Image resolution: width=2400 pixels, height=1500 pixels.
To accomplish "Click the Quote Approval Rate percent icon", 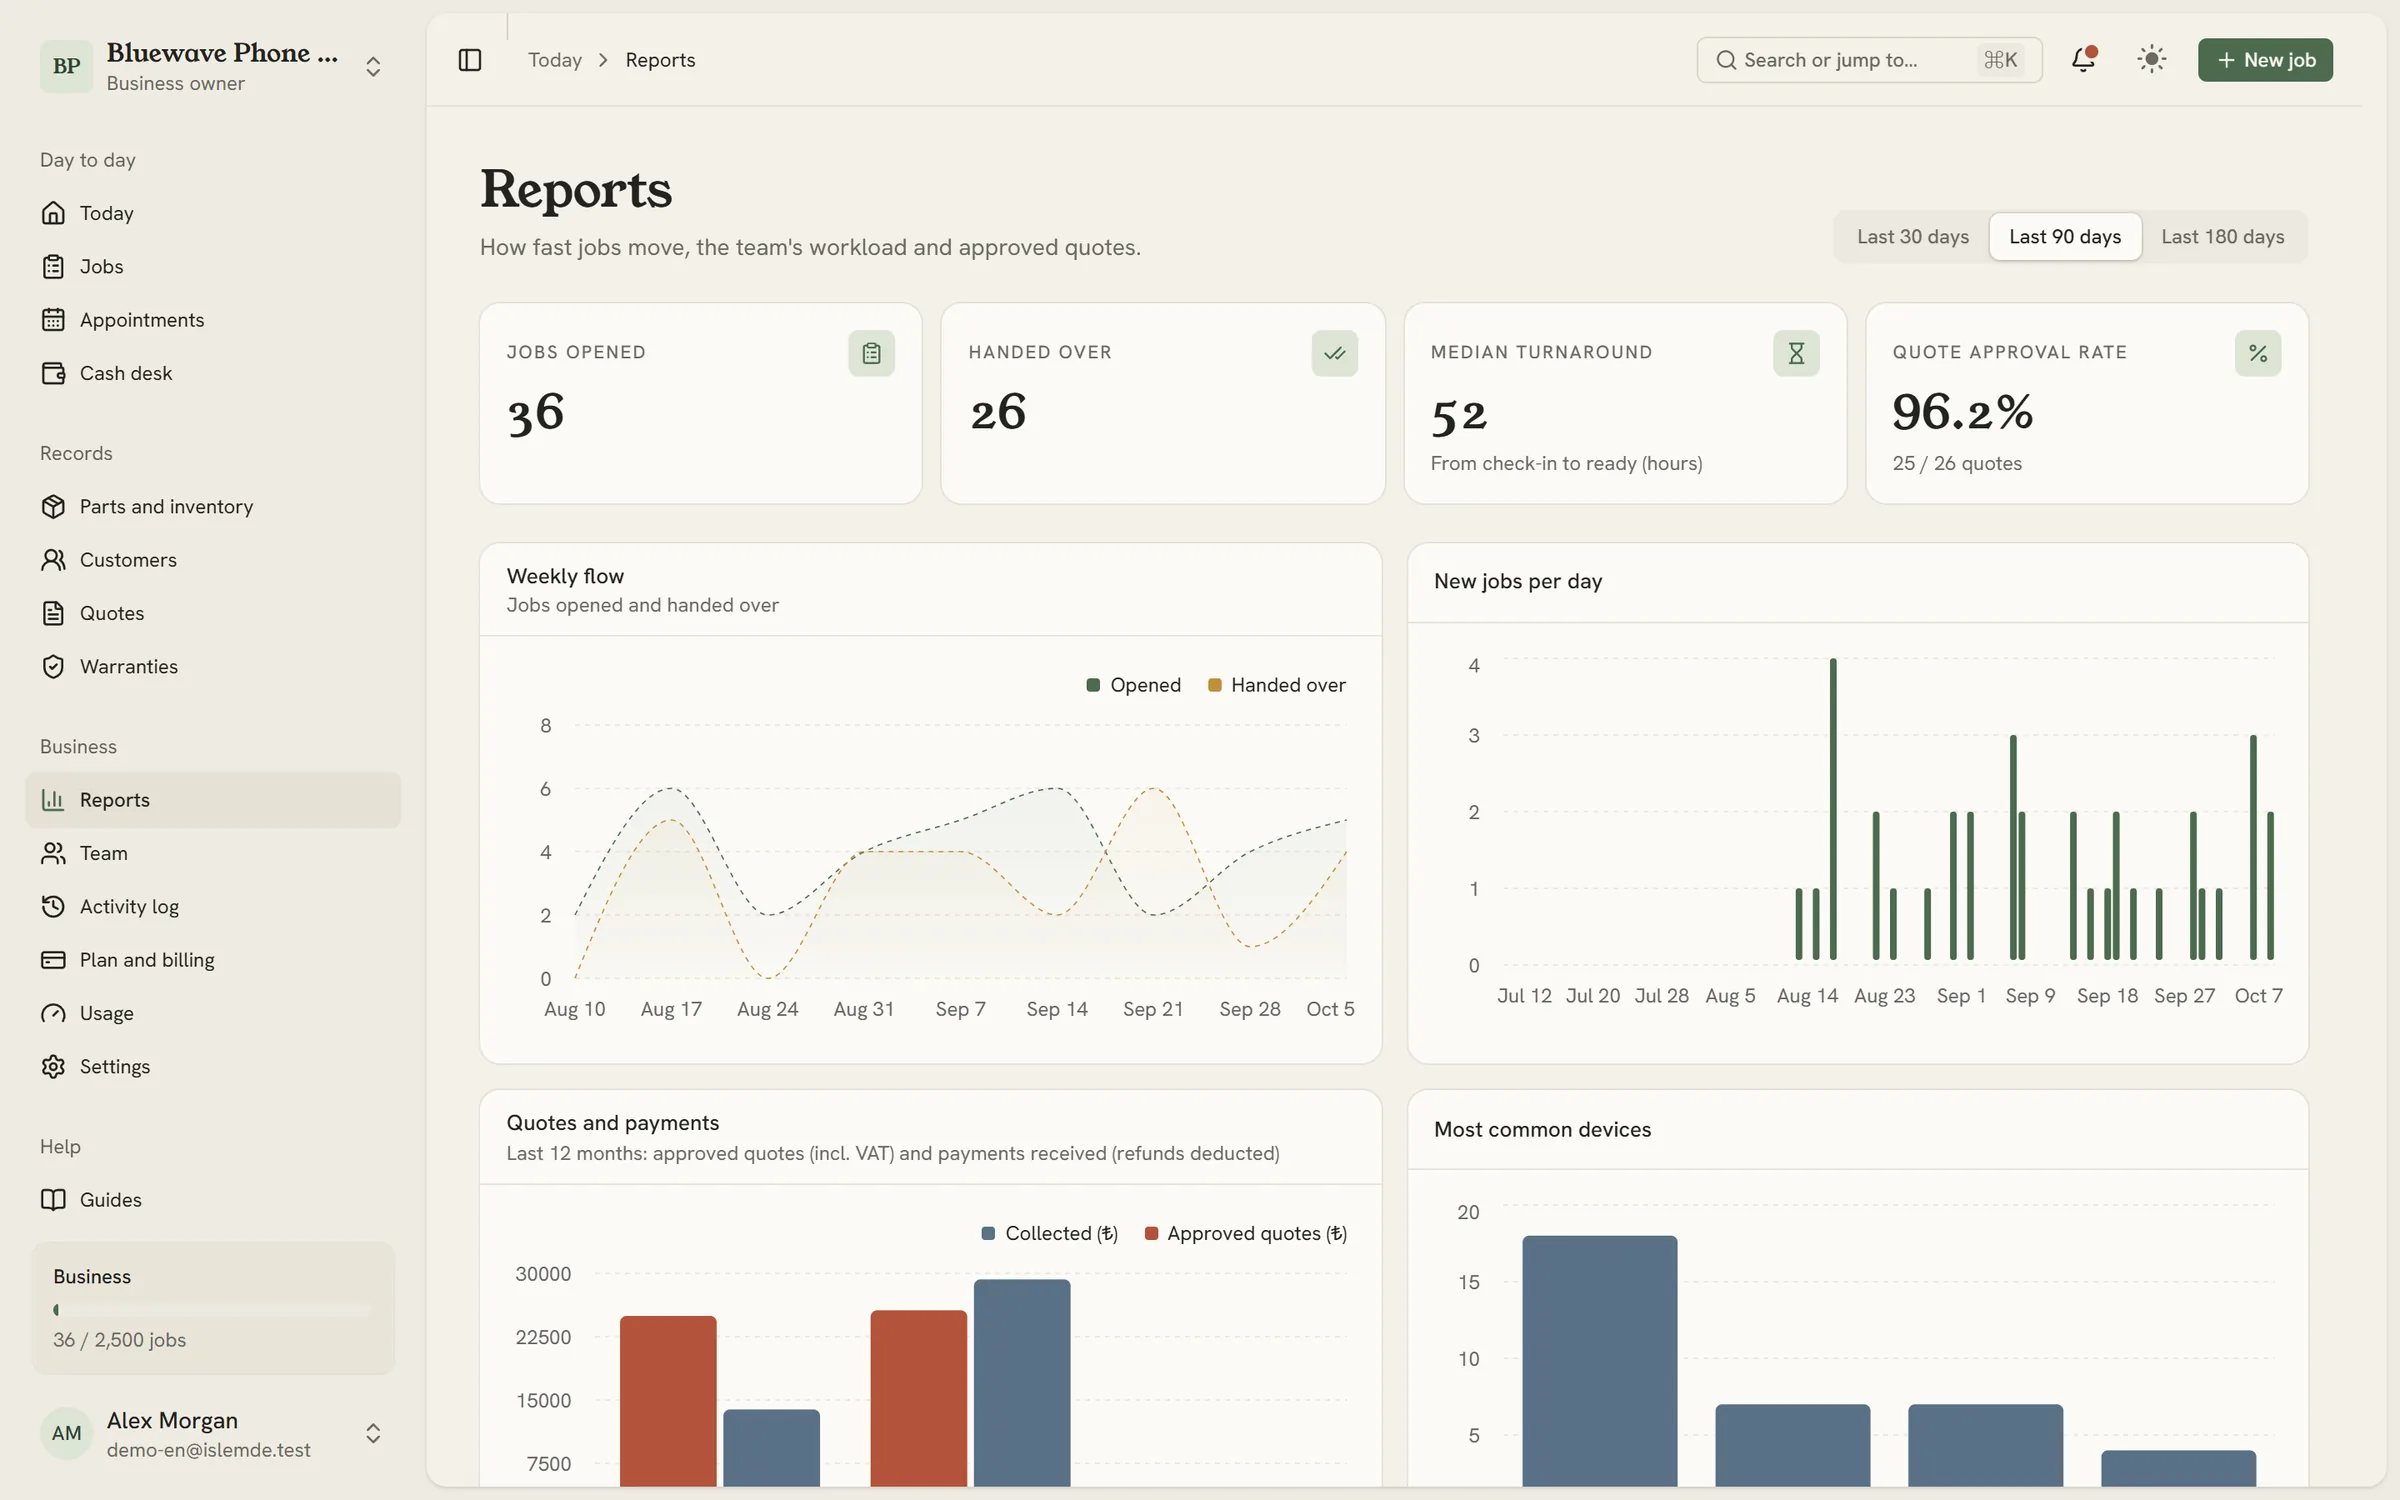I will (x=2258, y=353).
